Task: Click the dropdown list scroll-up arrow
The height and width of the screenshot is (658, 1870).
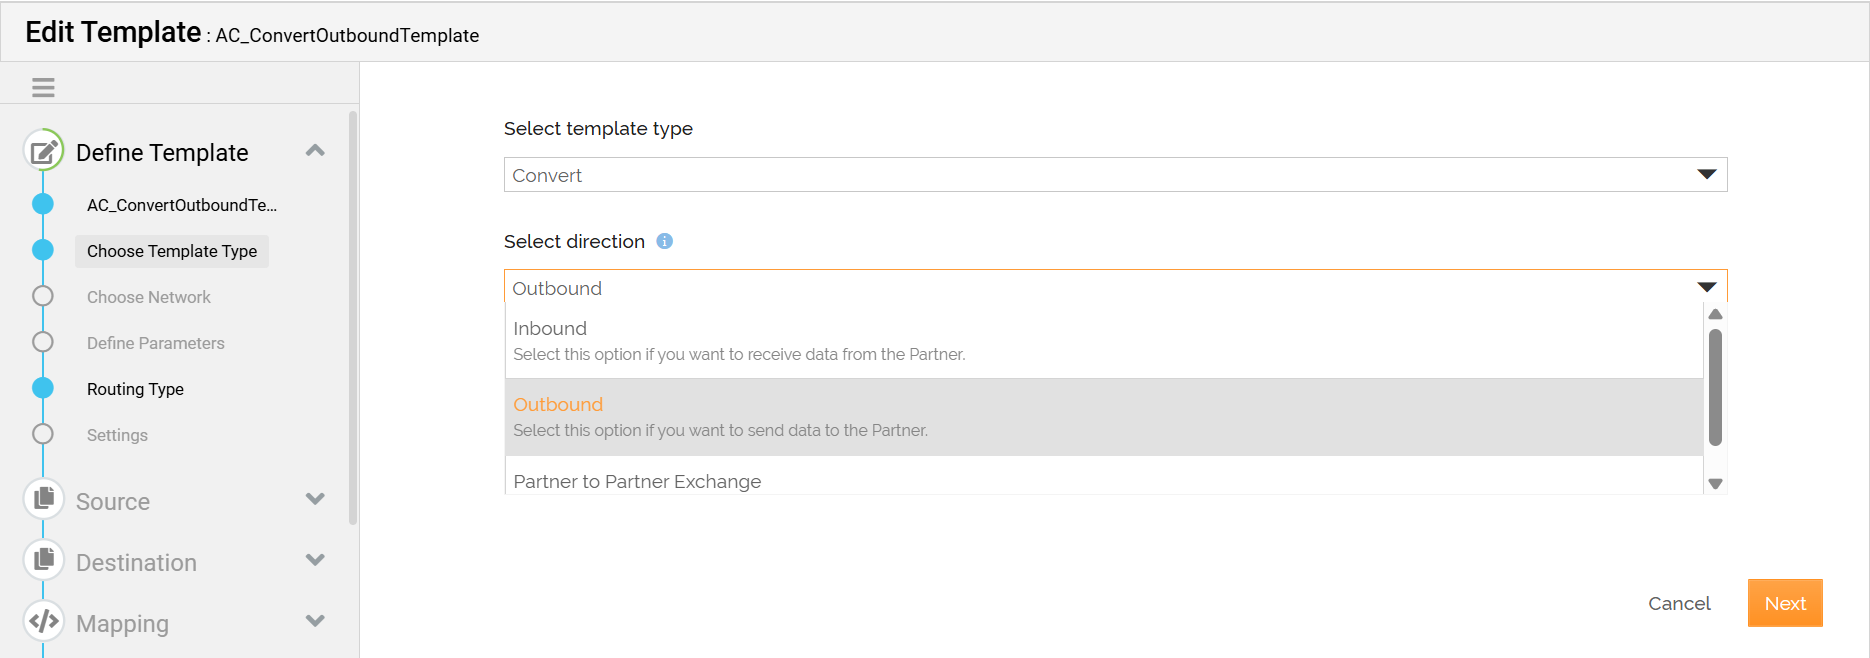Action: coord(1715,315)
